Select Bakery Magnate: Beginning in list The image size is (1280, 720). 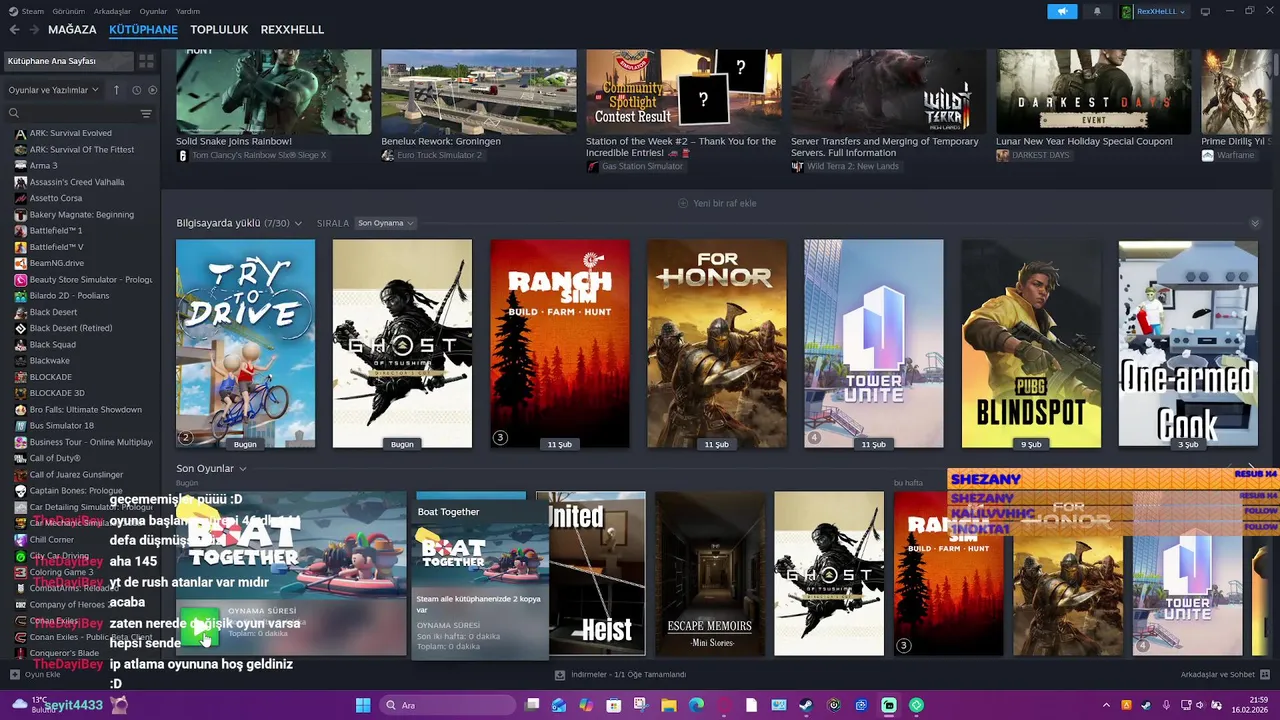click(81, 214)
